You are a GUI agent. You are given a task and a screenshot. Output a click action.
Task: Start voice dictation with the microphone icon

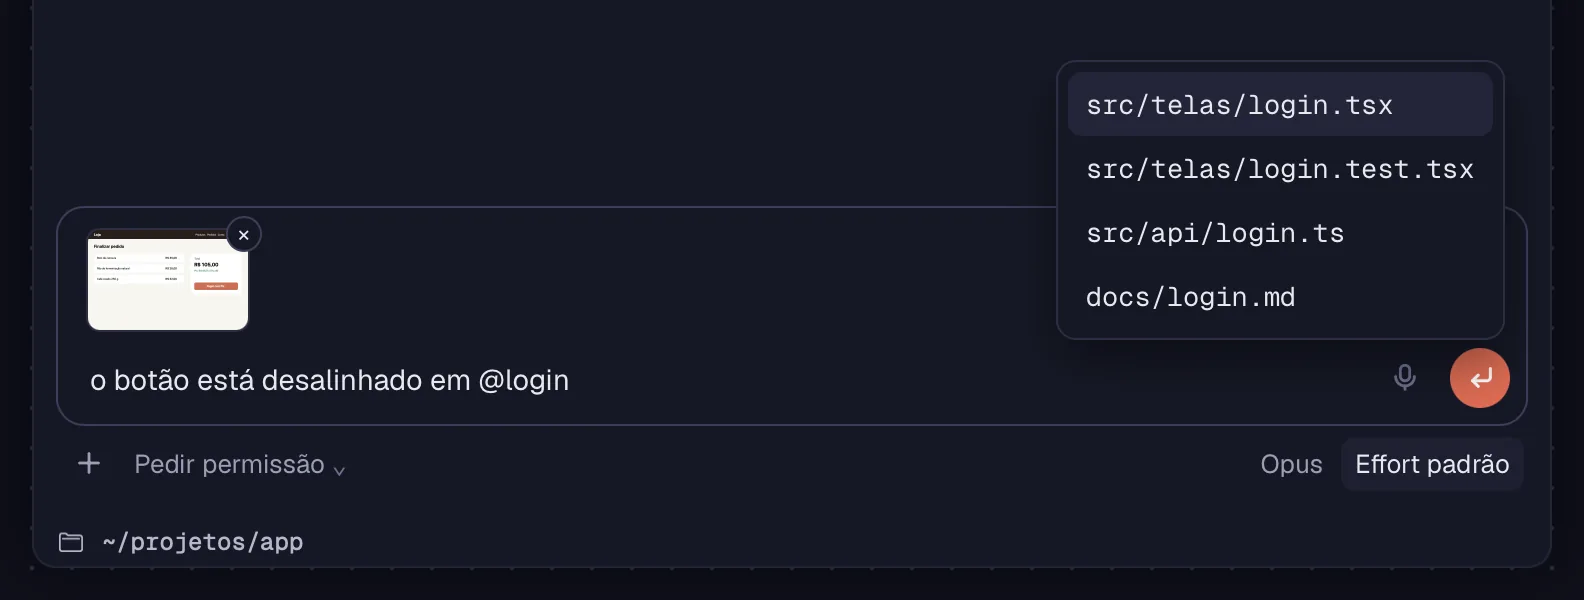[1405, 378]
